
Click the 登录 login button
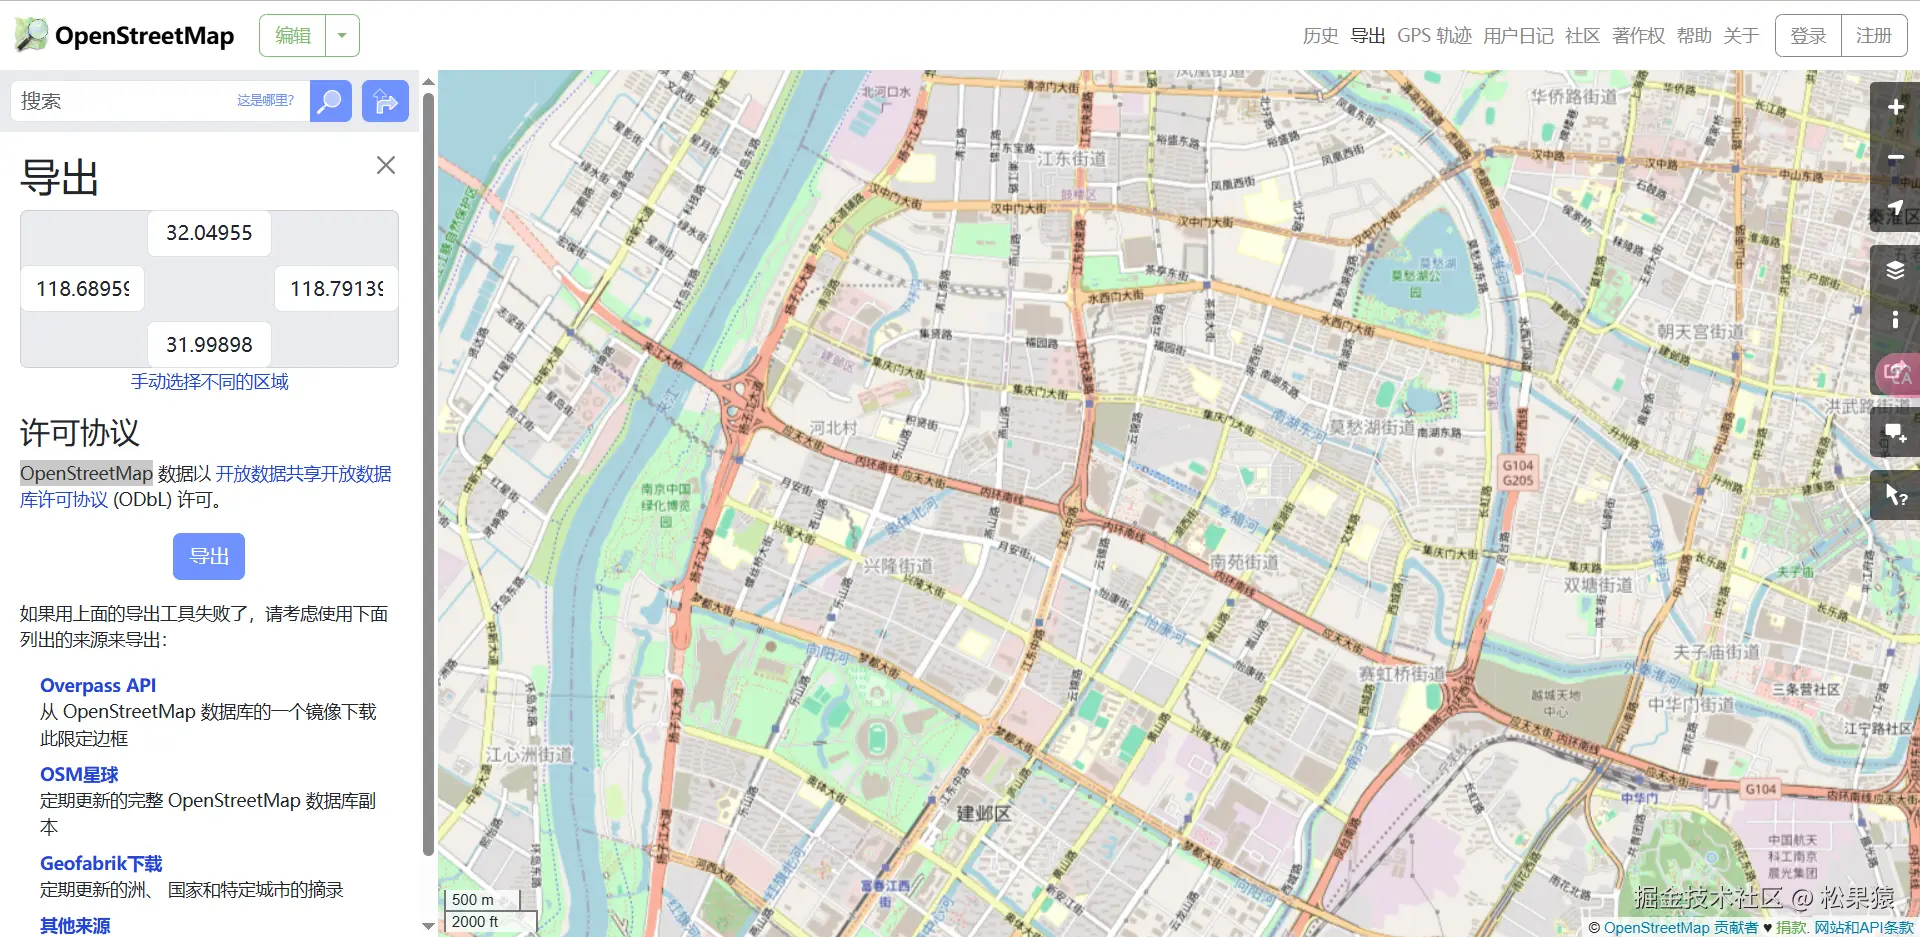click(x=1808, y=36)
